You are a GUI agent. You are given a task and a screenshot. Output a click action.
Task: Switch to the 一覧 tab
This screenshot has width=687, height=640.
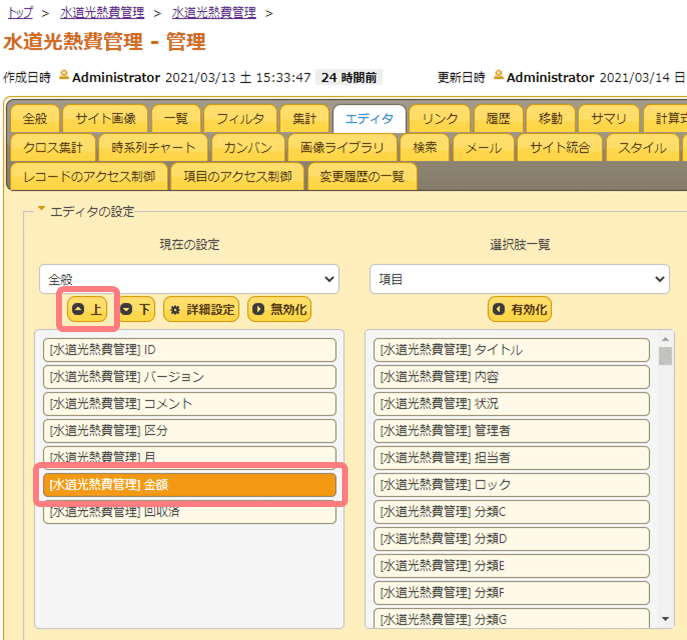[176, 118]
